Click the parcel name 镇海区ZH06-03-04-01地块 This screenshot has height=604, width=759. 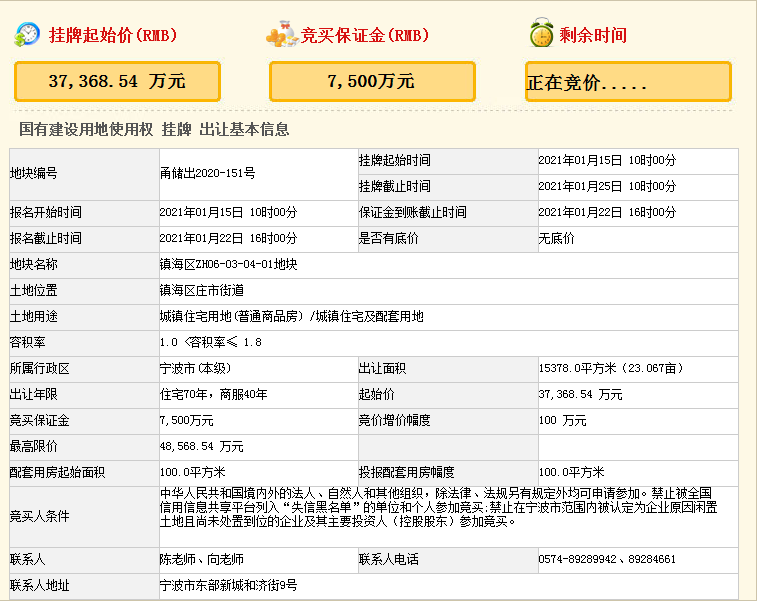228,264
